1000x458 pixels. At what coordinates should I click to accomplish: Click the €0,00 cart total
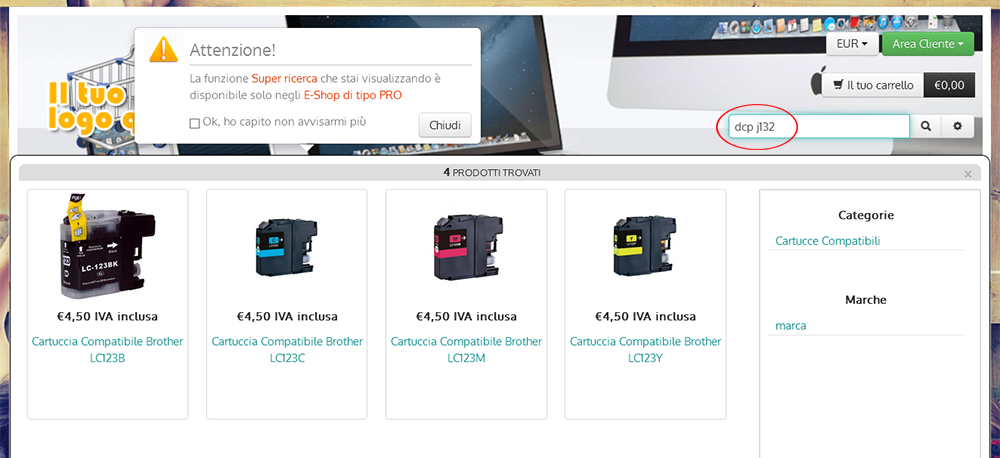pyautogui.click(x=949, y=85)
